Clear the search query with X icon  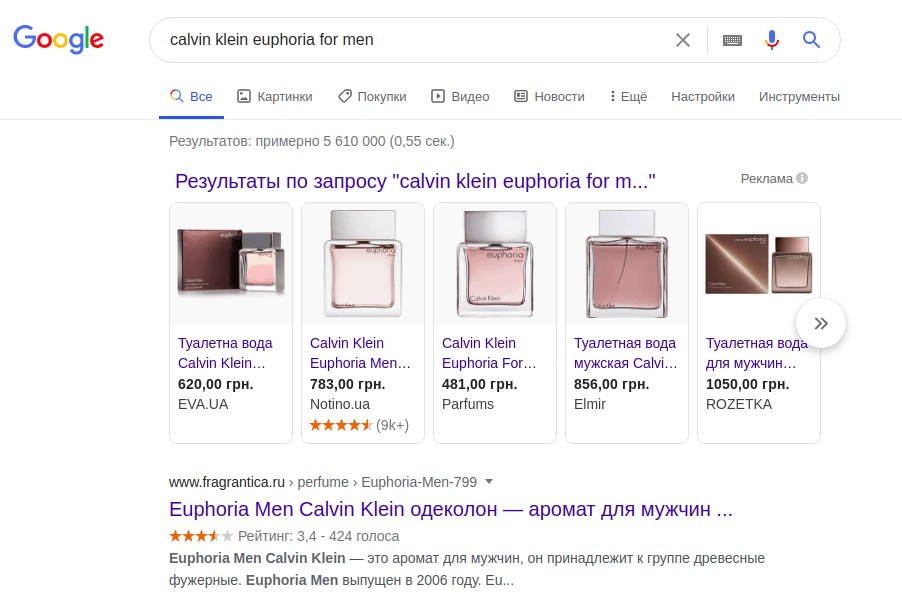pyautogui.click(x=683, y=40)
